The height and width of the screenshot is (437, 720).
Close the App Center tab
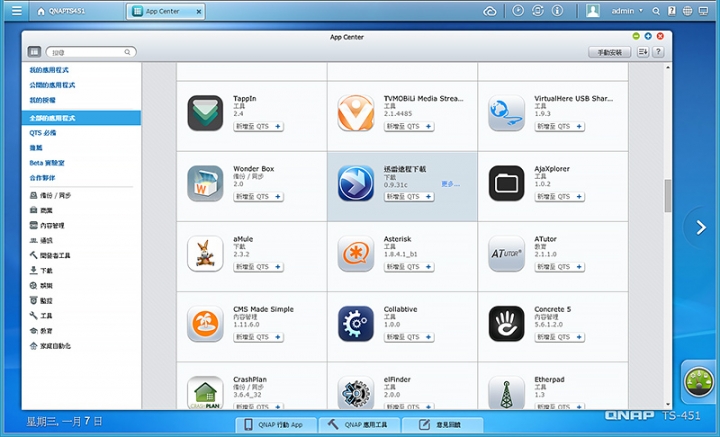pyautogui.click(x=198, y=12)
